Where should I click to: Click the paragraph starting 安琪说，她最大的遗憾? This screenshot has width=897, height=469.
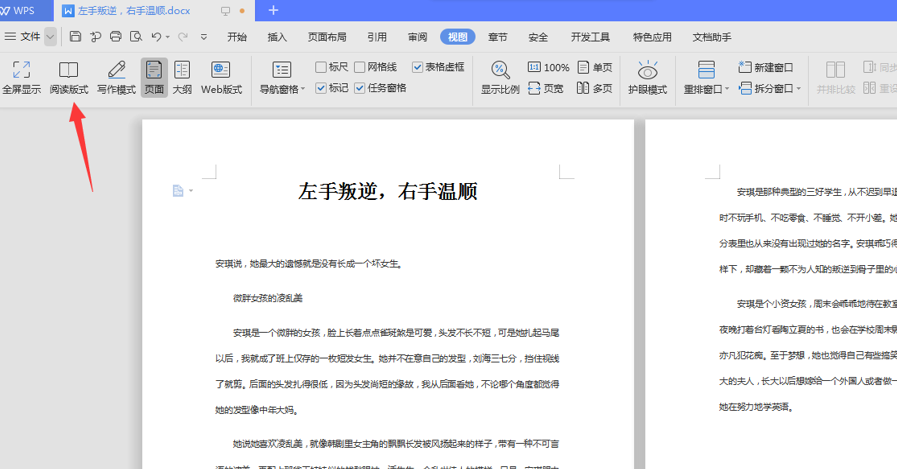pos(310,264)
